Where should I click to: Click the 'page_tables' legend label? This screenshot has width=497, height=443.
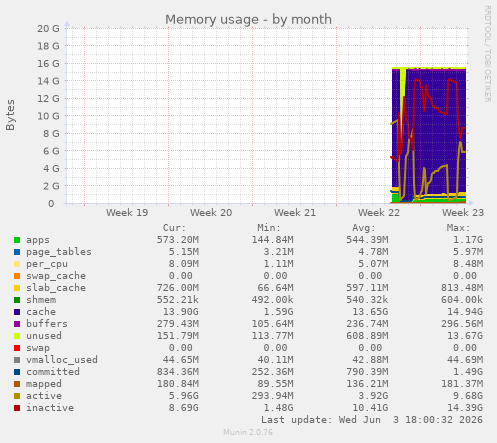coord(59,252)
